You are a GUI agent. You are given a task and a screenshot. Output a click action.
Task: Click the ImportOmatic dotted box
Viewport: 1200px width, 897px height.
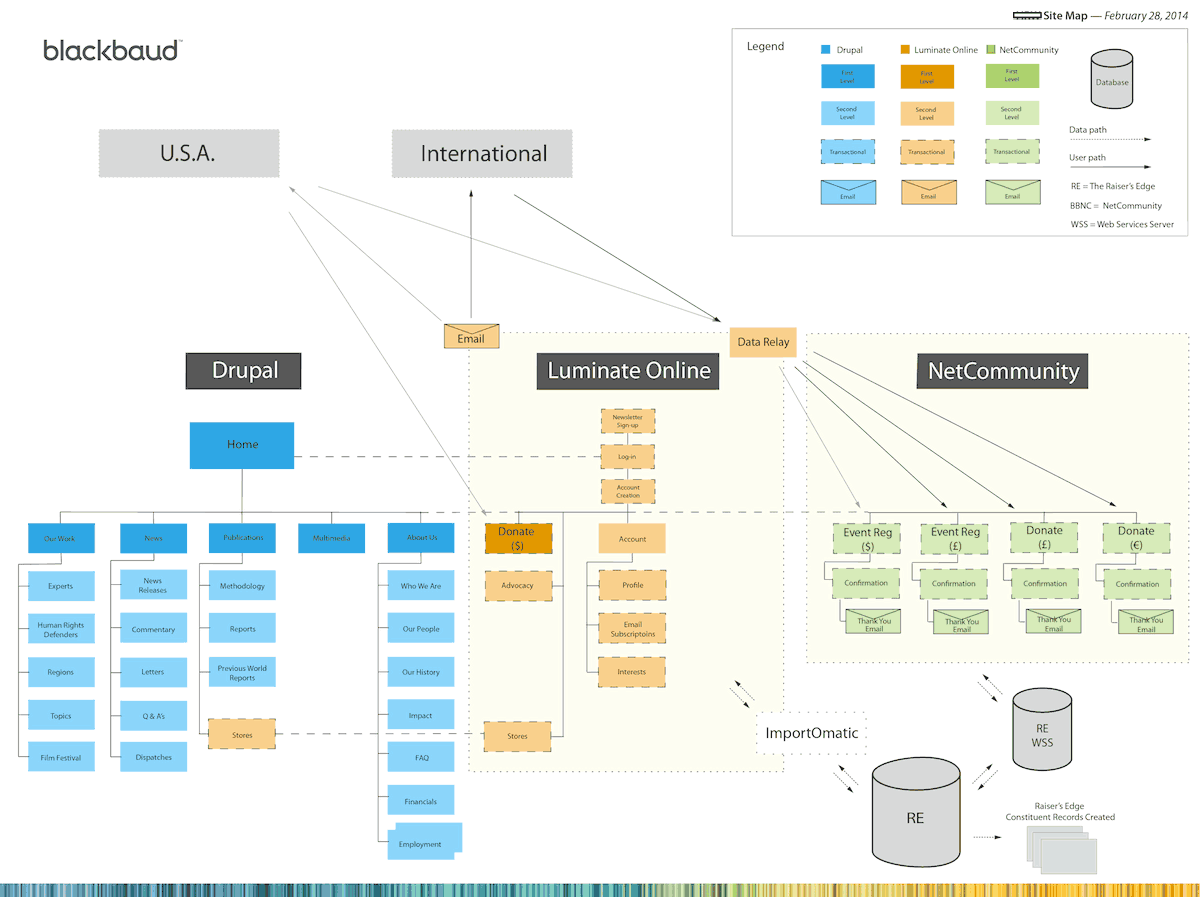tap(812, 733)
